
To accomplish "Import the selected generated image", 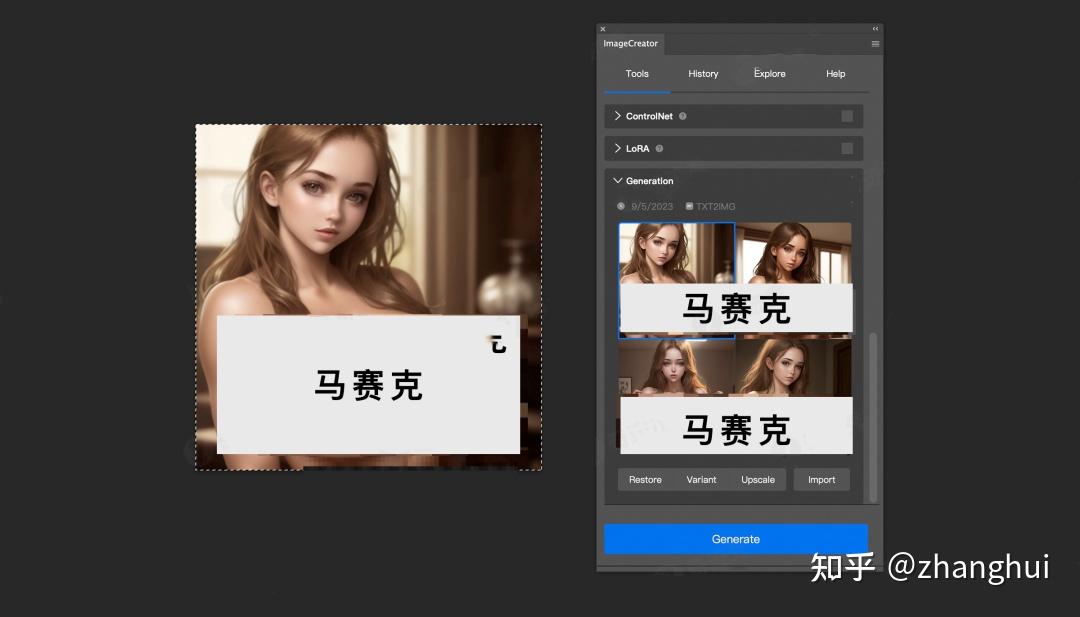I will (x=821, y=479).
